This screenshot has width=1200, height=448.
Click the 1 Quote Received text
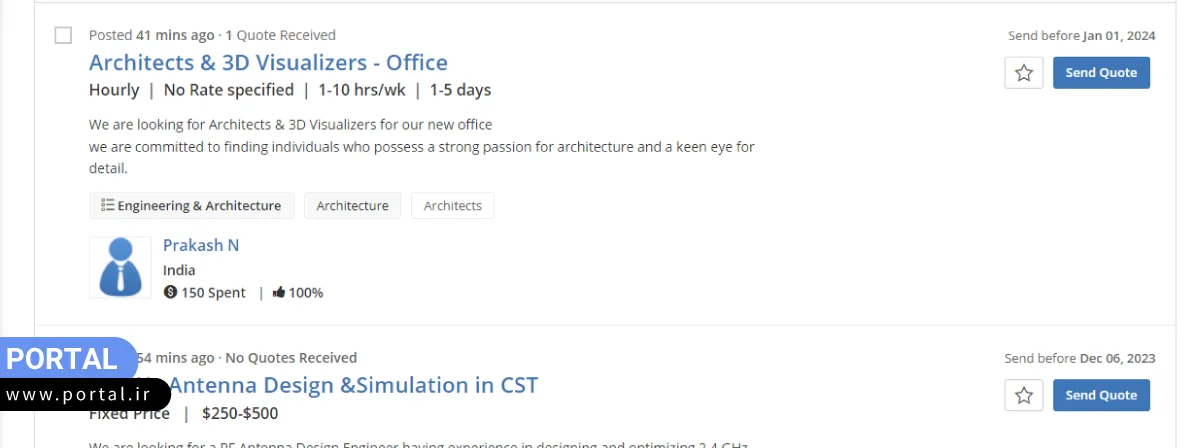click(x=281, y=35)
